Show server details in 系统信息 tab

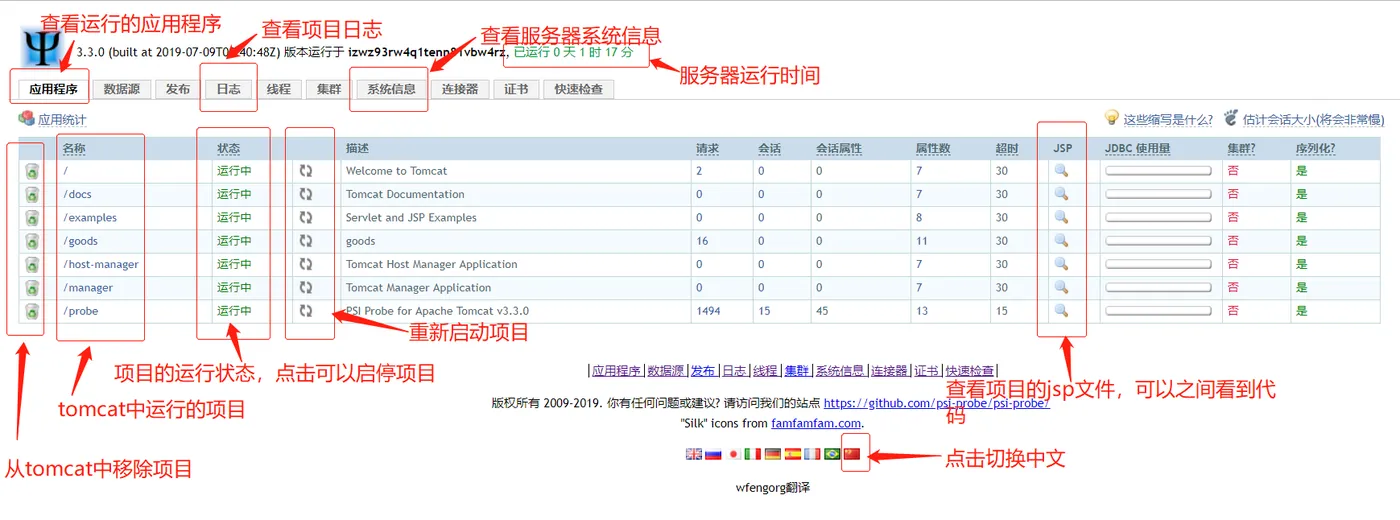coord(391,89)
